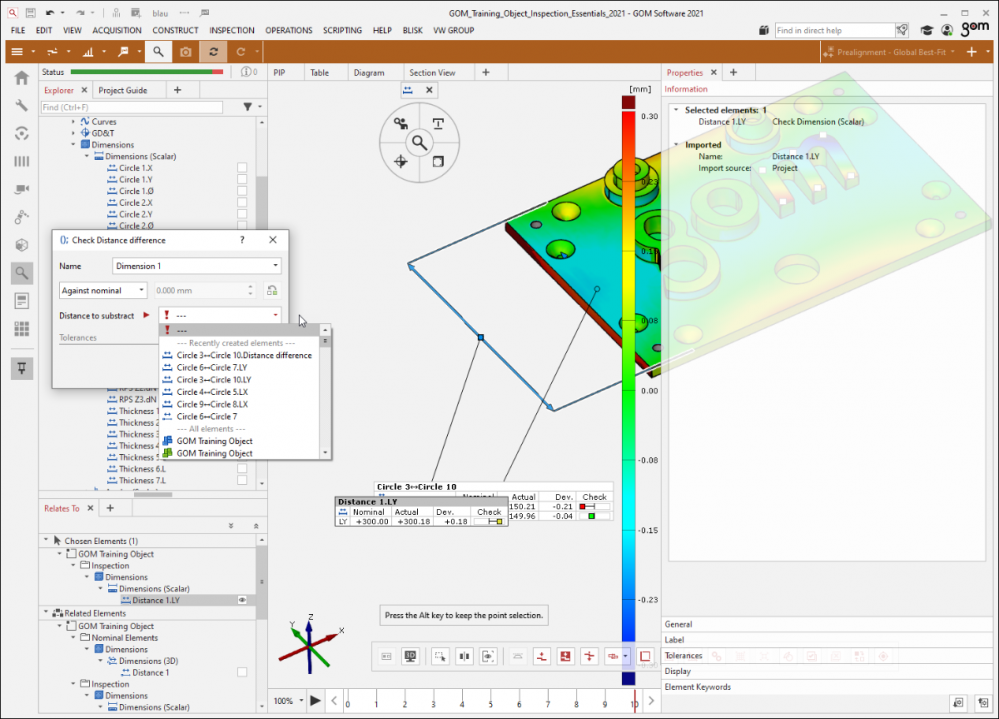Image resolution: width=999 pixels, height=719 pixels.
Task: Click the home icon in left sidebar
Action: coord(21,78)
